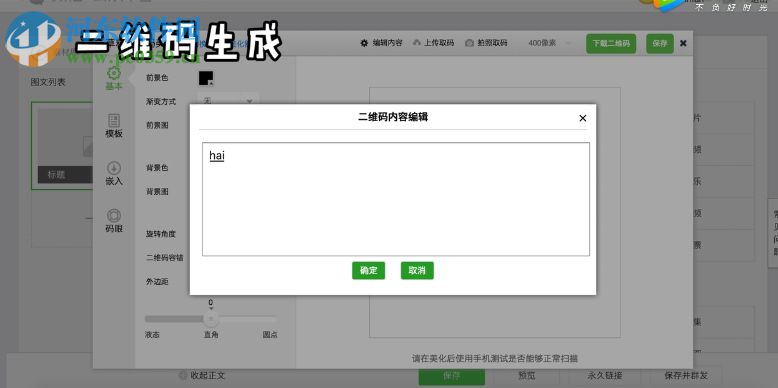Screen dimensions: 778x388
Task: Click the 预览 button in the bottom bar
Action: tap(526, 376)
